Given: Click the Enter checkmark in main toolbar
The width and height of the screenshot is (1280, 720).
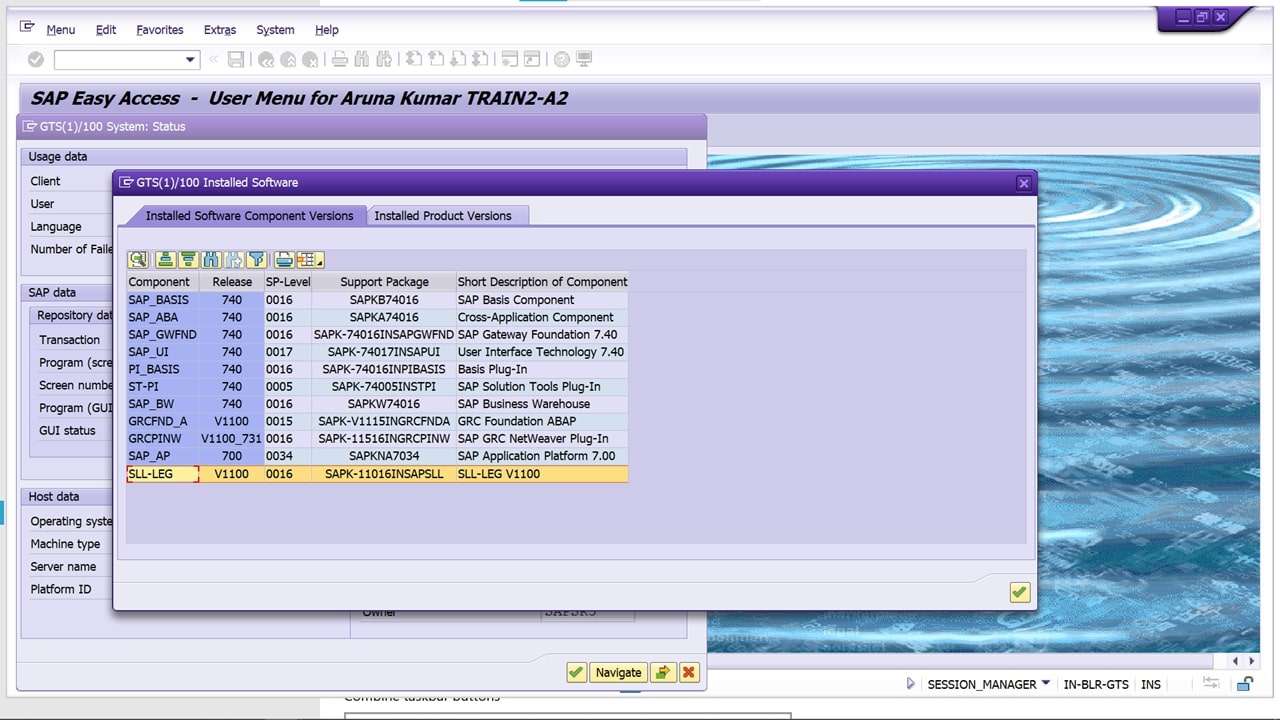Looking at the screenshot, I should pyautogui.click(x=36, y=60).
